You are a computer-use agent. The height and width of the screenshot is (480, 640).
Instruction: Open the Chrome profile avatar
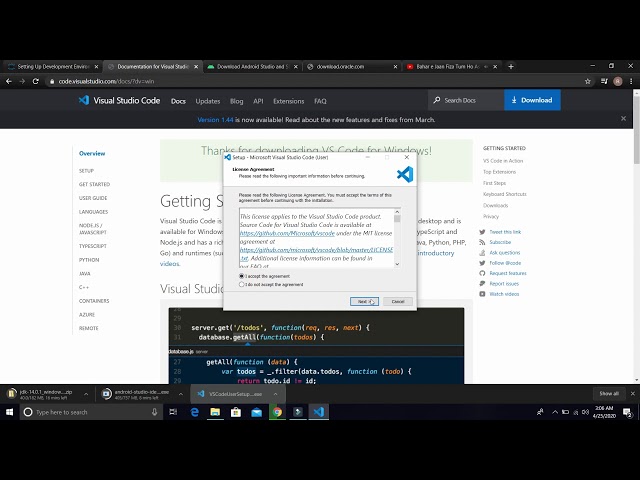point(618,81)
